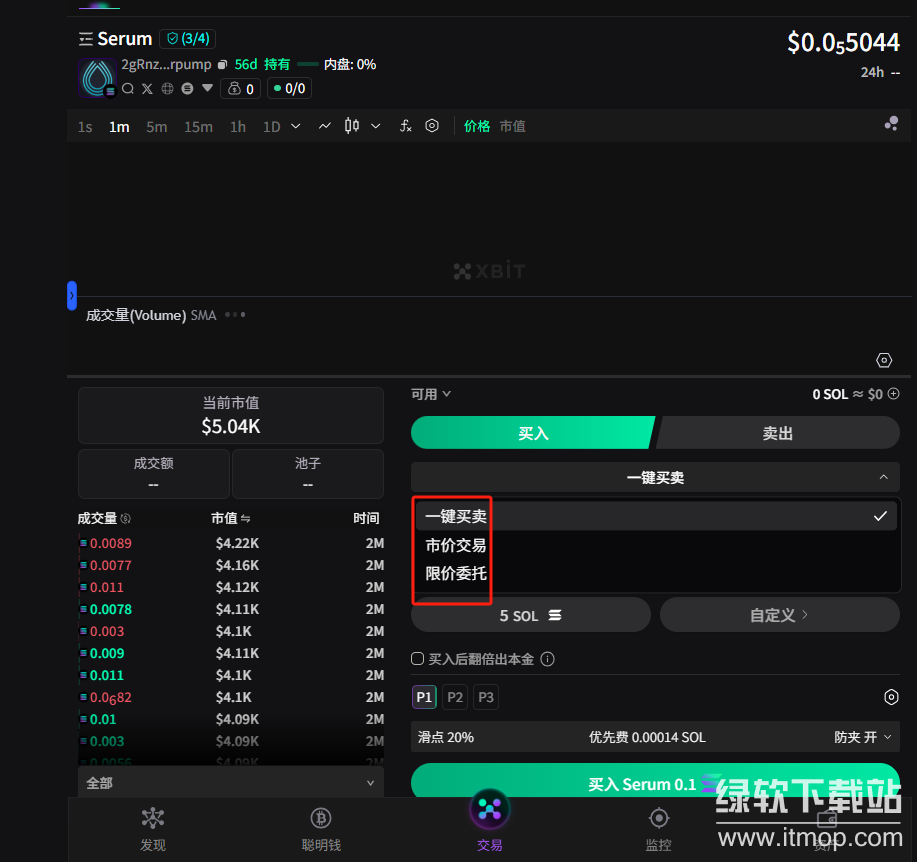Image resolution: width=917 pixels, height=862 pixels.
Task: Open the 聪明钱 smart money bitcoin icon
Action: (x=321, y=818)
